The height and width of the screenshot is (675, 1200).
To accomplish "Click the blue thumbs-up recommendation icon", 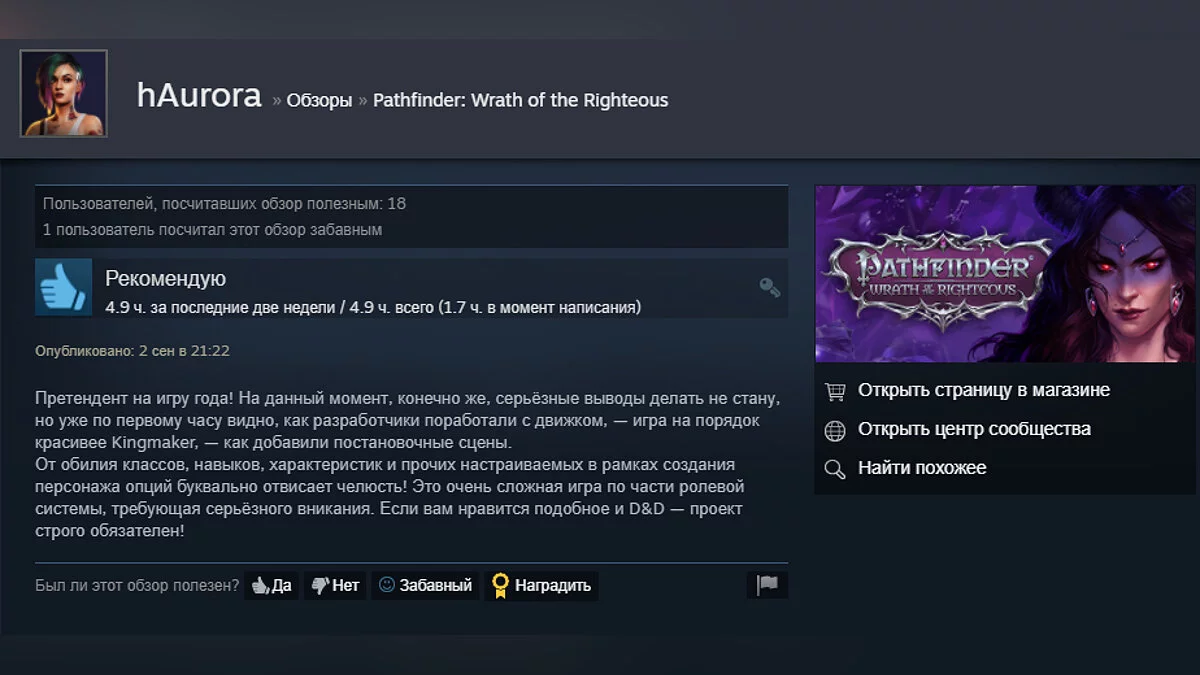I will 64,288.
